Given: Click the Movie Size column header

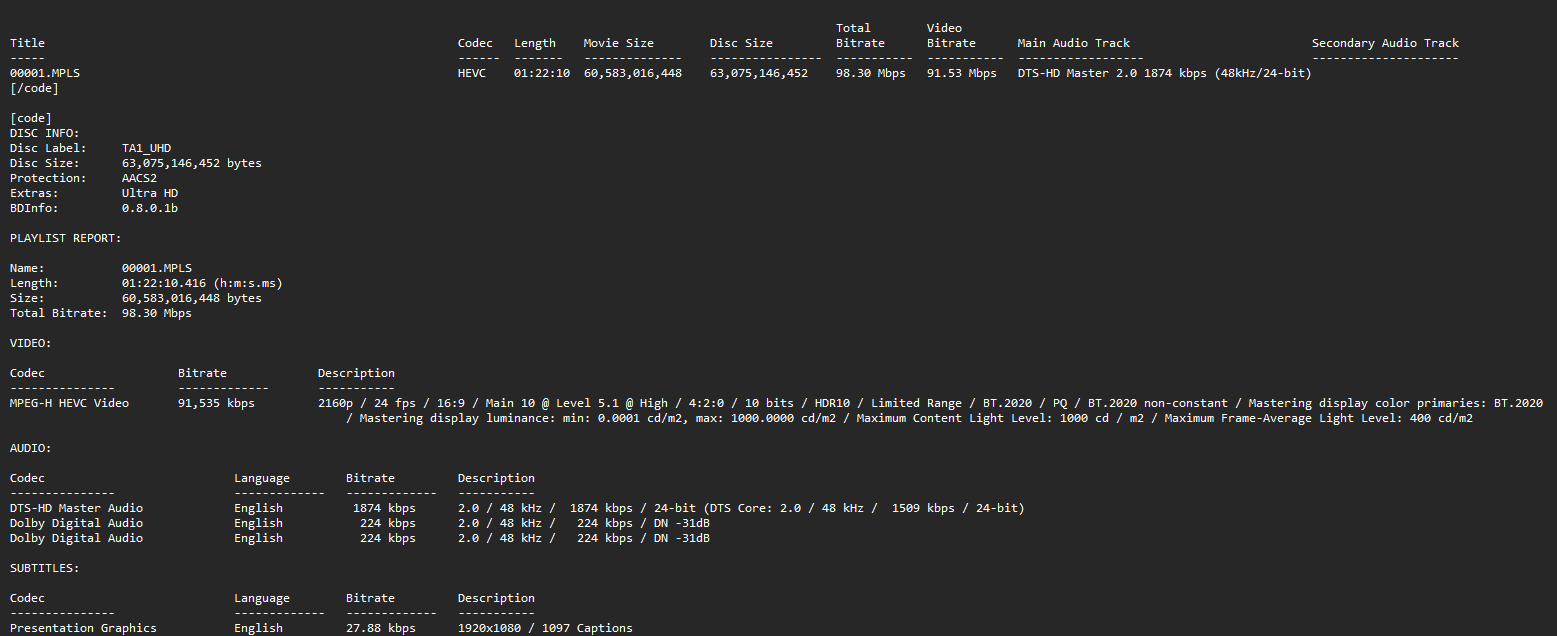Looking at the screenshot, I should click(618, 43).
